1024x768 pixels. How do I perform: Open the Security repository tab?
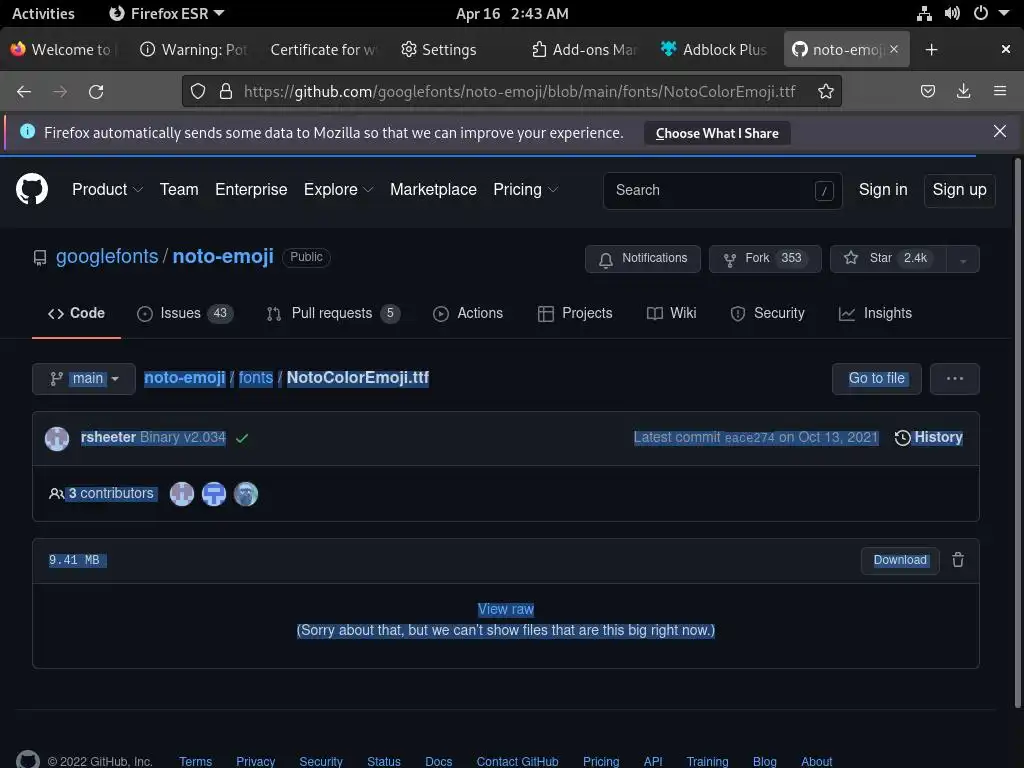pos(767,313)
